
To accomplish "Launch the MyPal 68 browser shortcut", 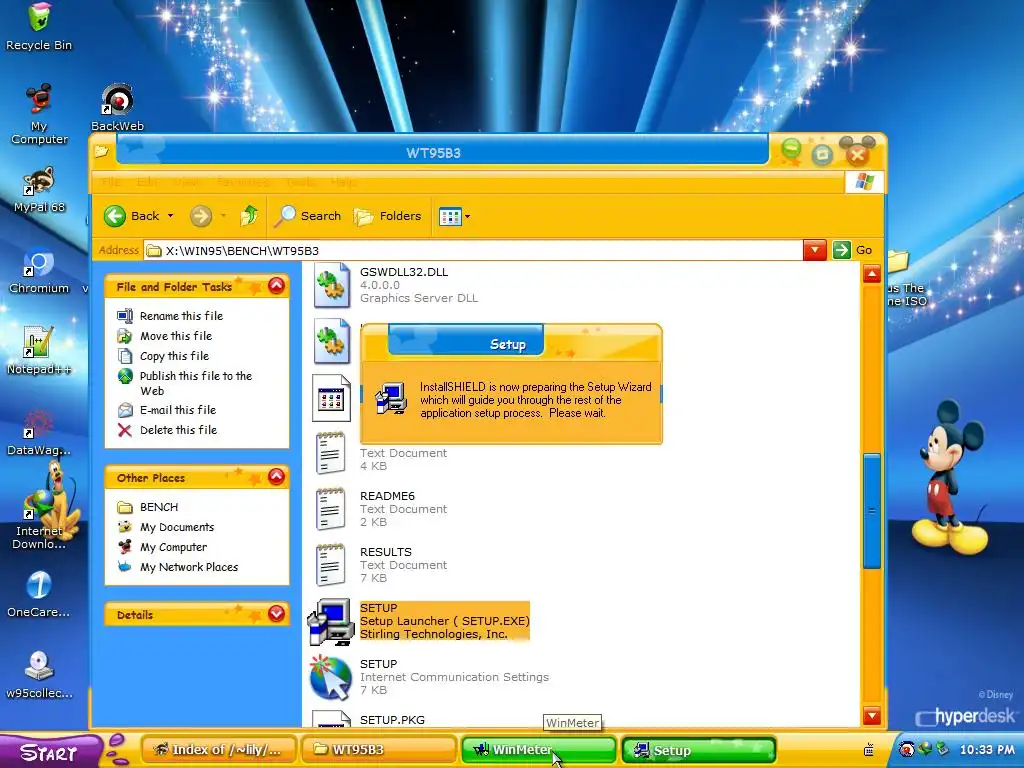I will (39, 189).
